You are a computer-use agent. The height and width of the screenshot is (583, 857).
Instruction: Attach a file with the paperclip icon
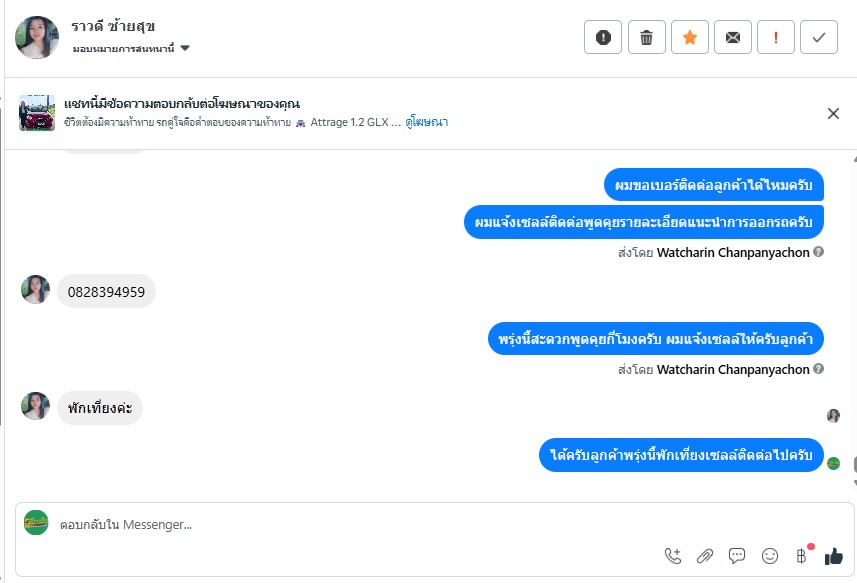point(705,556)
